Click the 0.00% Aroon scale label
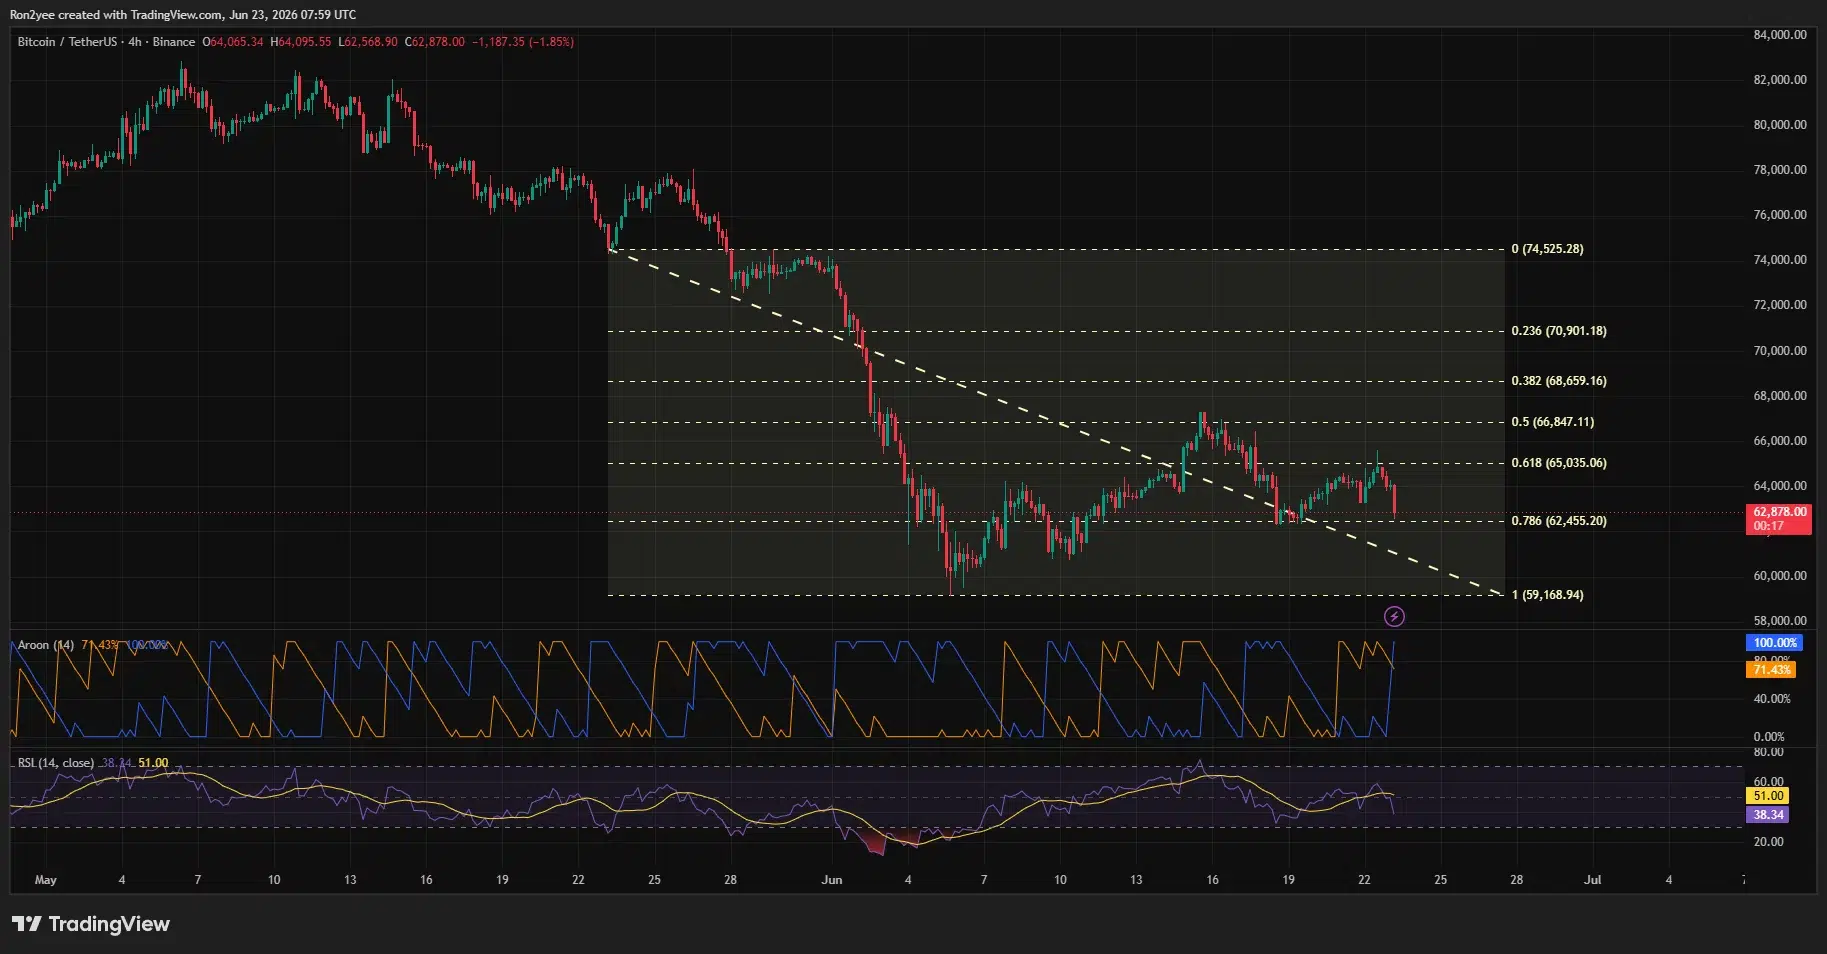This screenshot has width=1827, height=954. 1768,737
